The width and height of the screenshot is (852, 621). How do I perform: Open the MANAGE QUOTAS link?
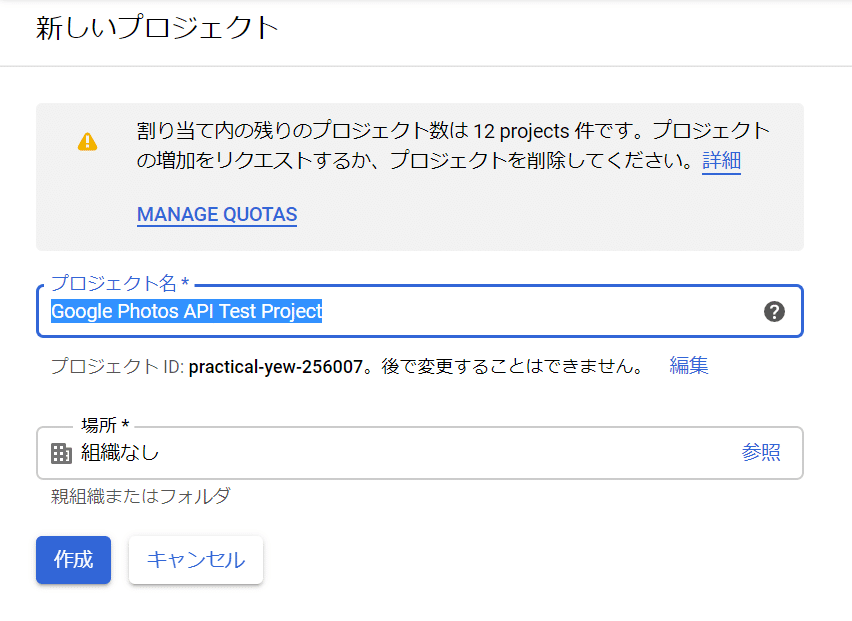[x=217, y=214]
